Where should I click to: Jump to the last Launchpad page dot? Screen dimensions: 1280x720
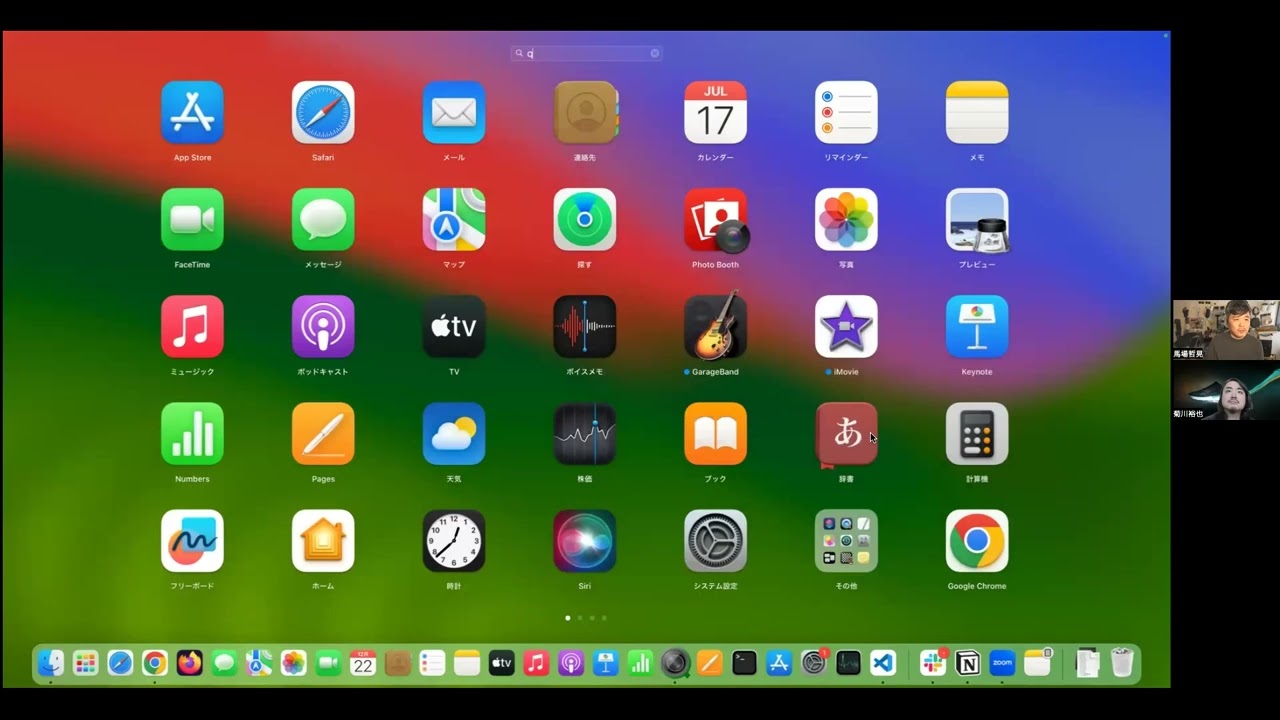tap(604, 618)
